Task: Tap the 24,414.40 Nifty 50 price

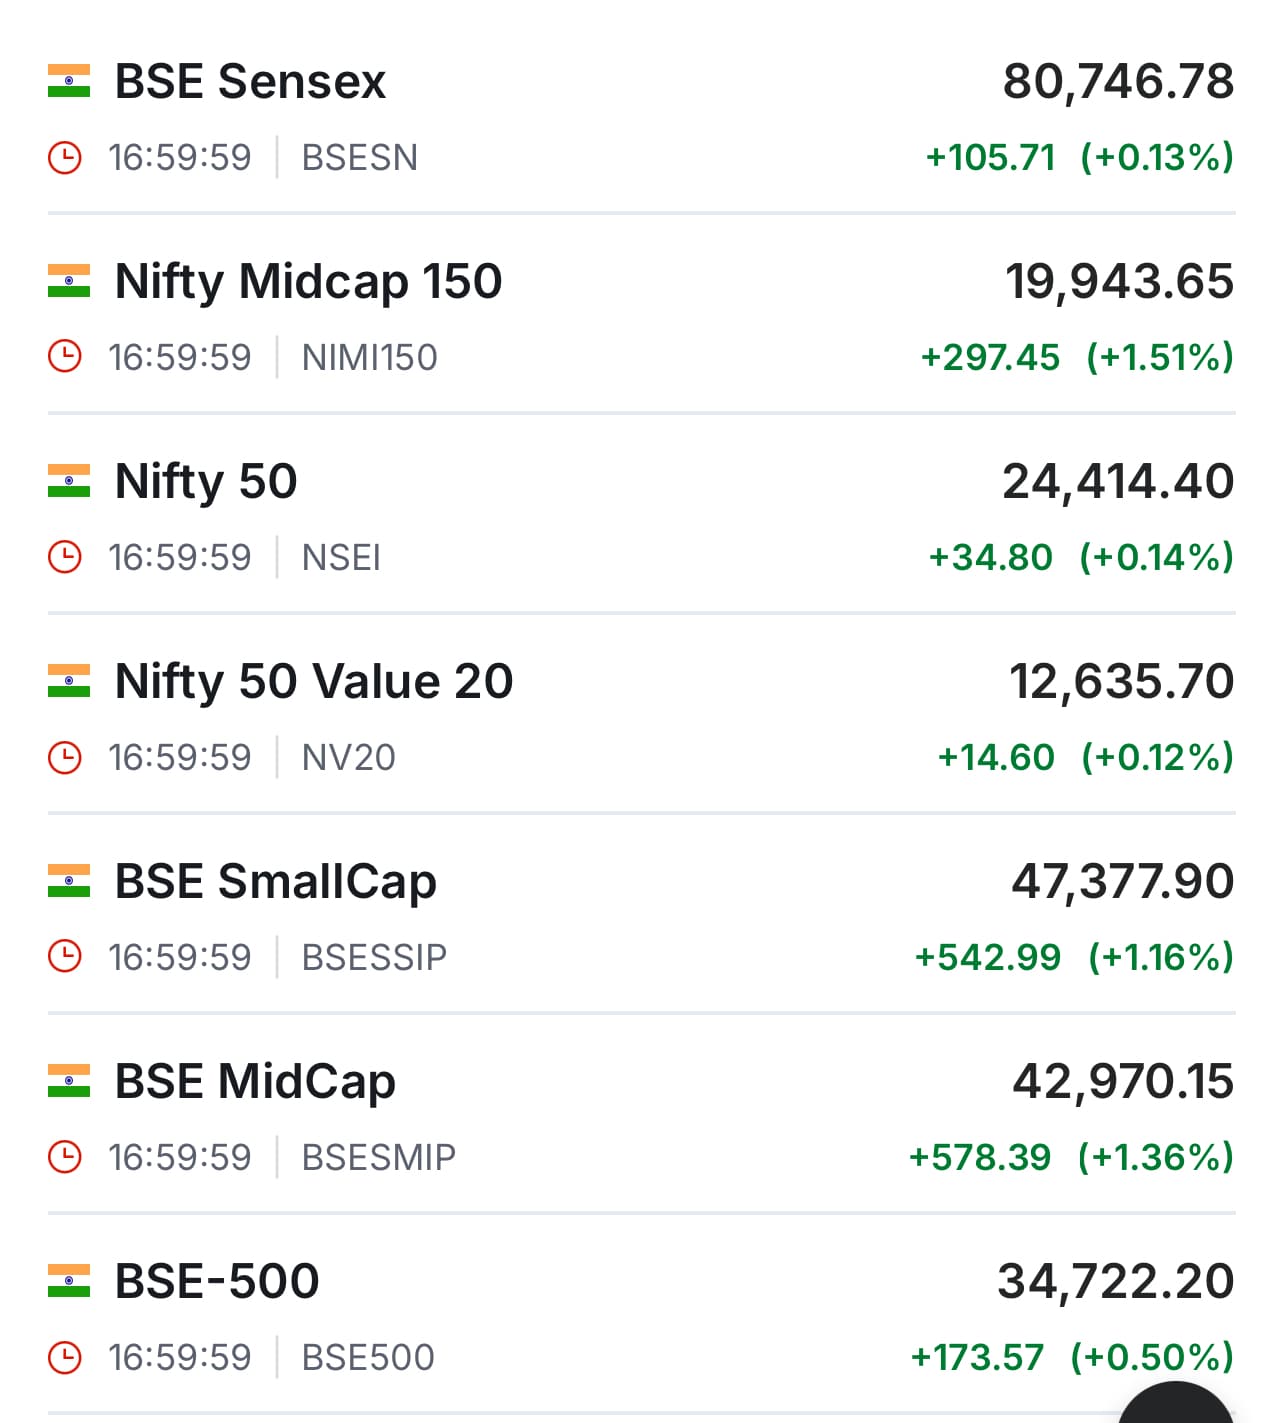Action: pos(1118,481)
